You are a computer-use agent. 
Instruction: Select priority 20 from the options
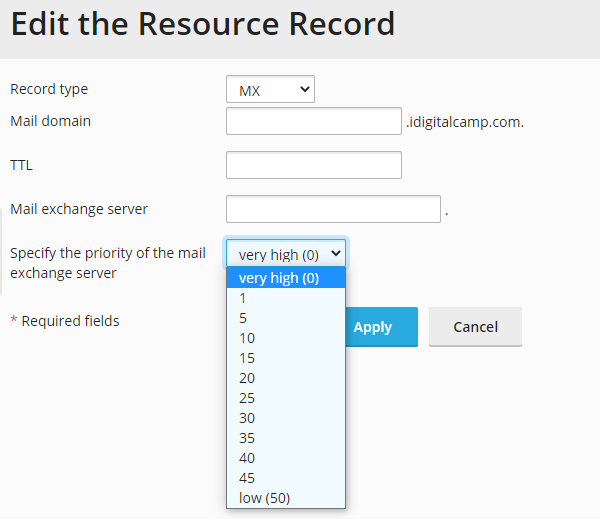(286, 378)
